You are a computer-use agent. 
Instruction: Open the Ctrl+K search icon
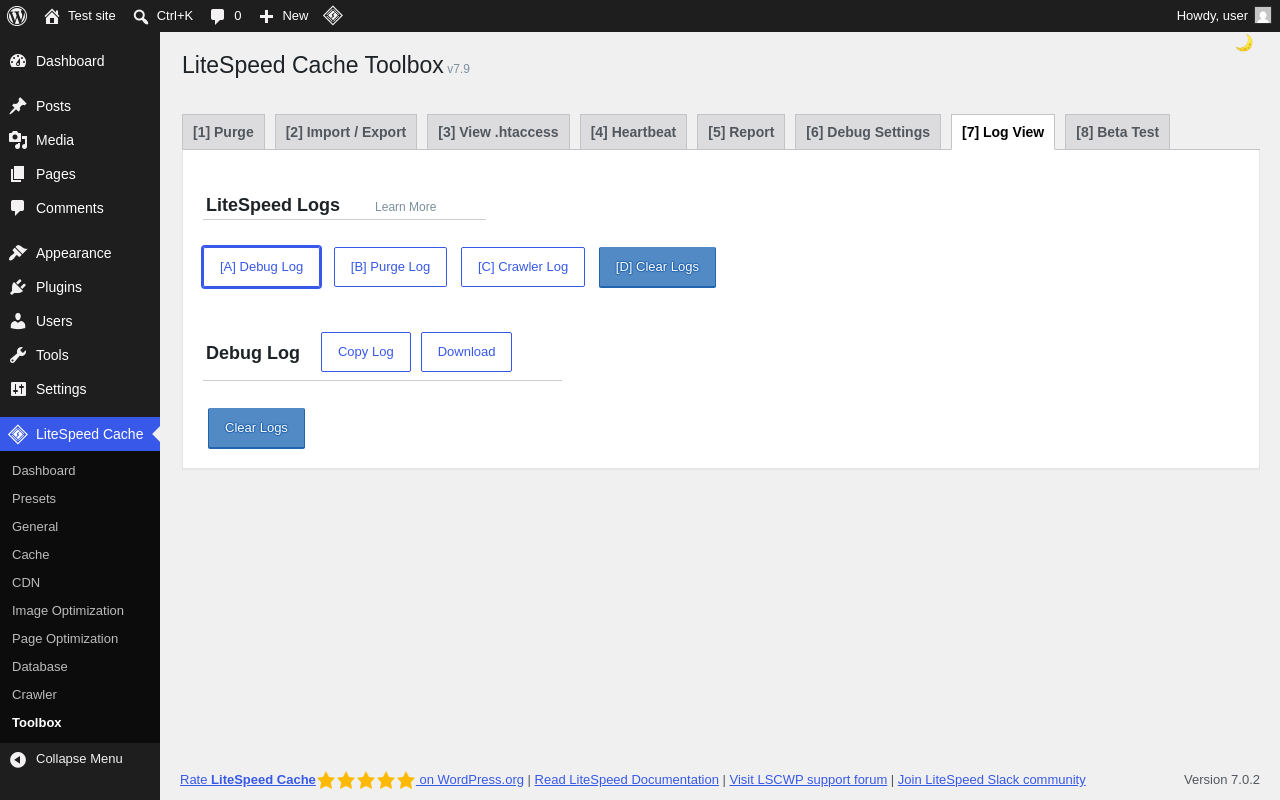click(141, 16)
